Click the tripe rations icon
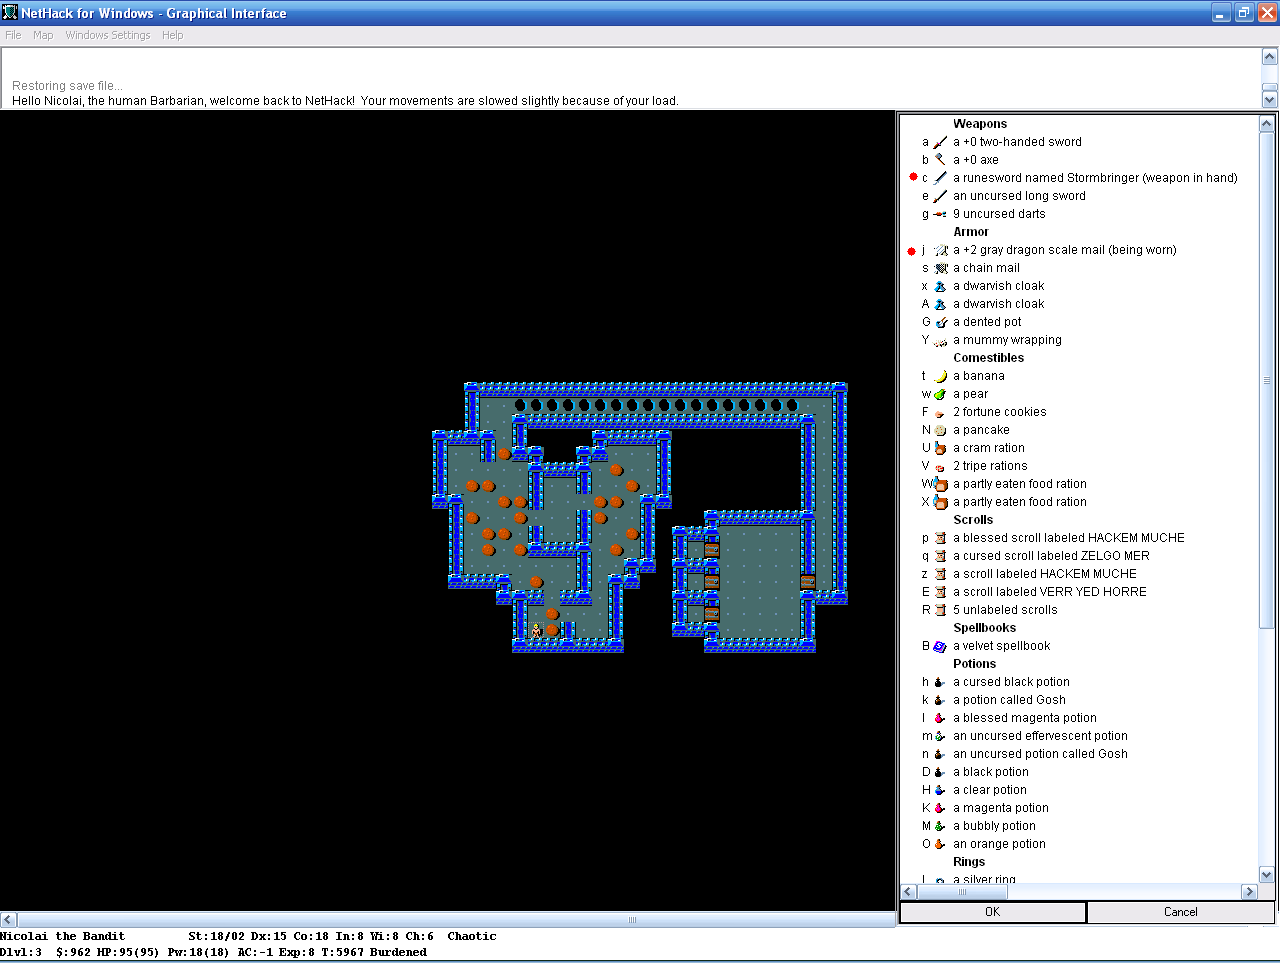Screen dimensions: 1280x963 coord(940,466)
